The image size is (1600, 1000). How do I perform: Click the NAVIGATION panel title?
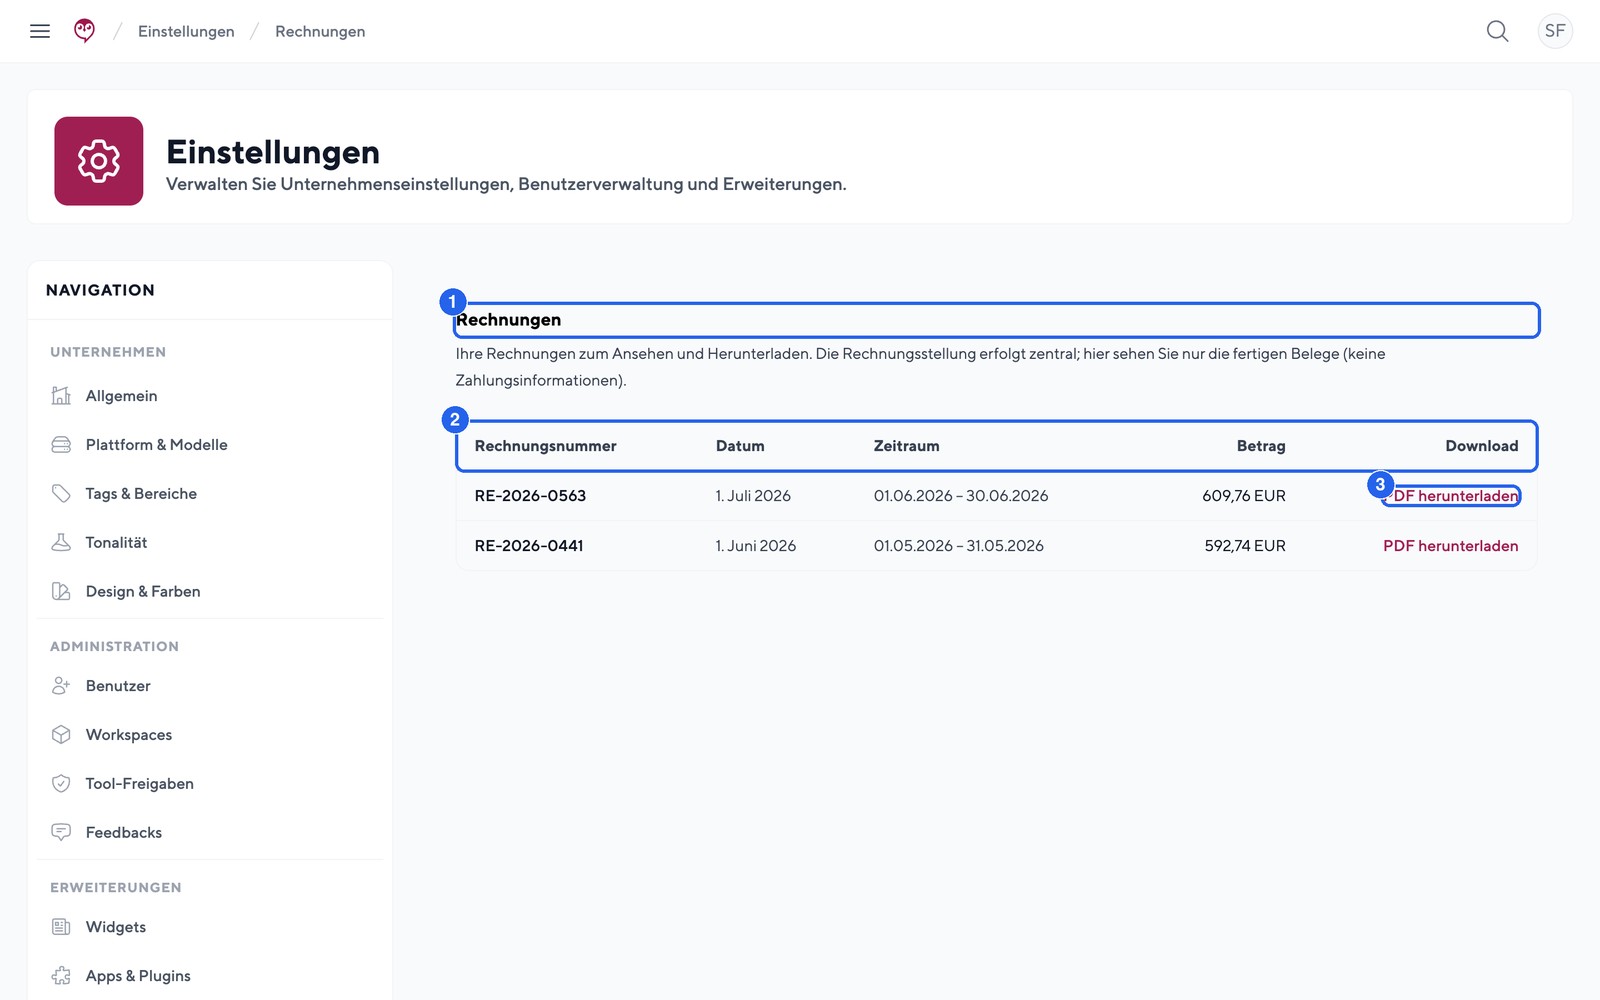point(100,290)
